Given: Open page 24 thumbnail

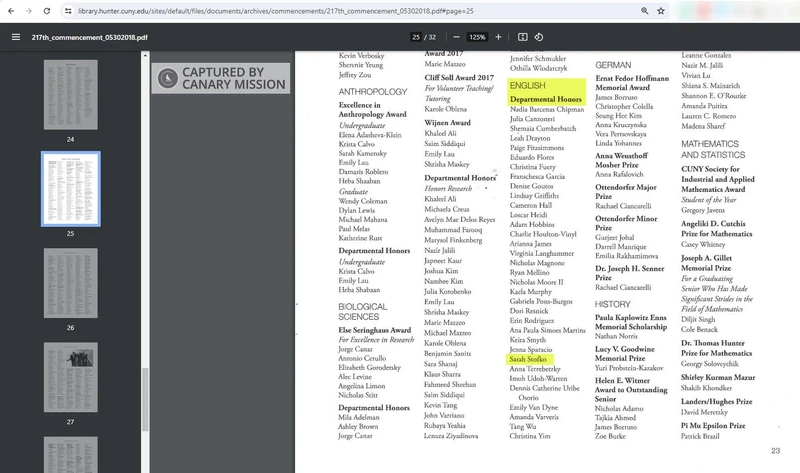Looking at the screenshot, I should 70,94.
